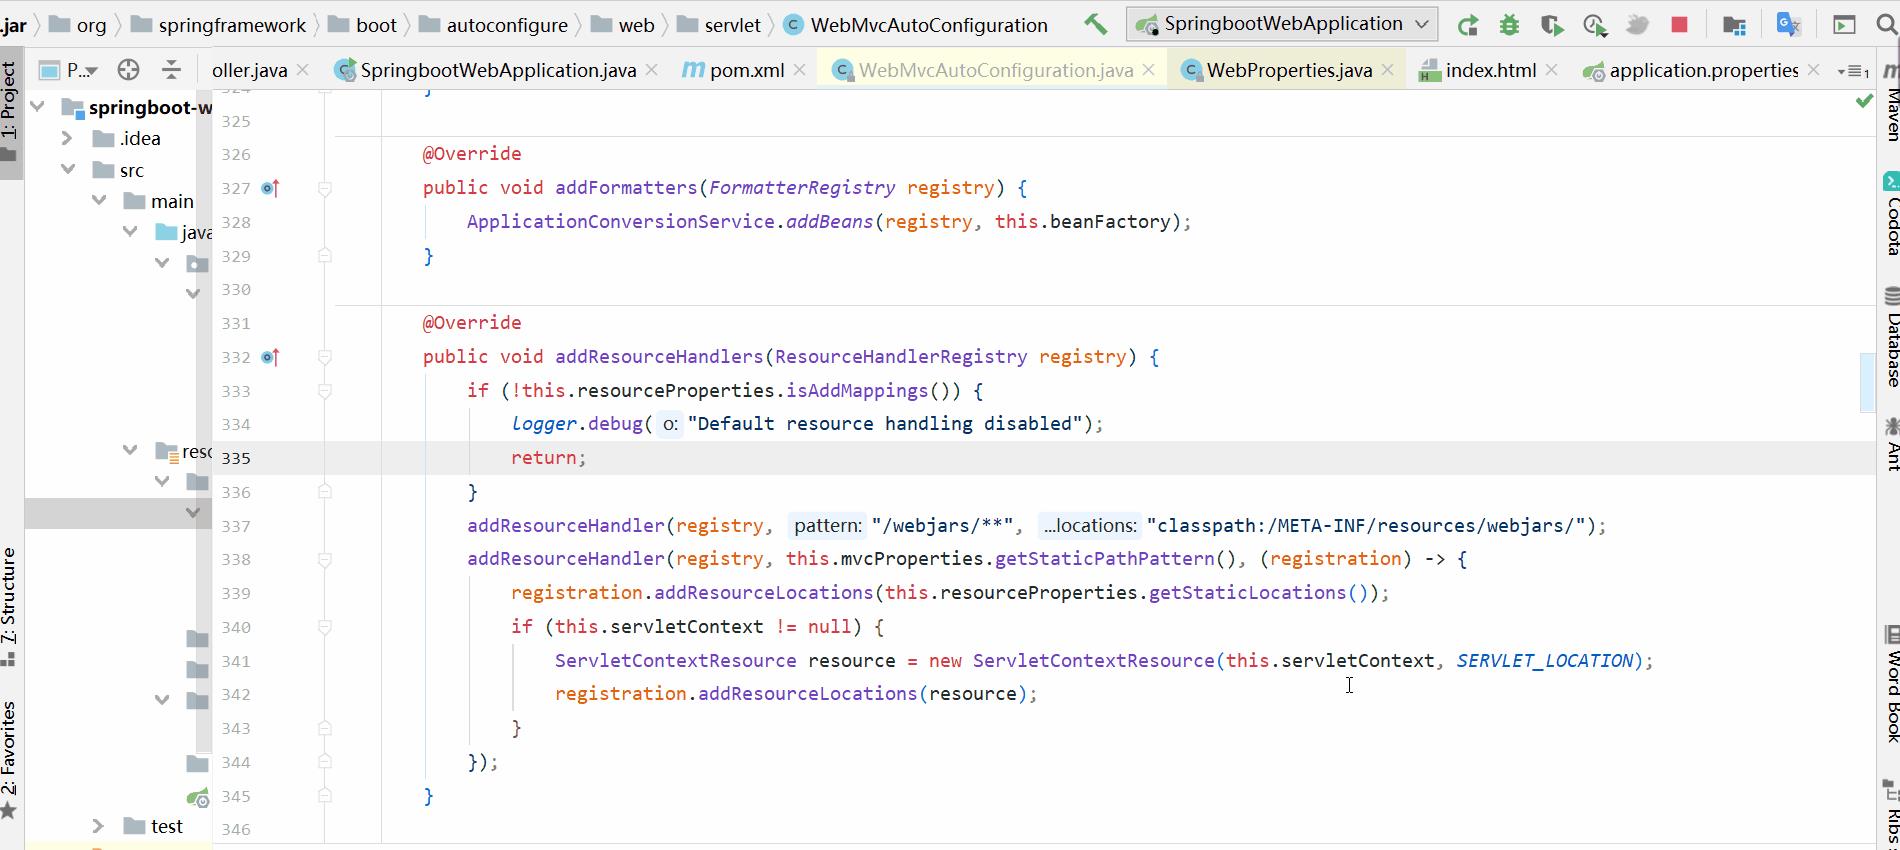Click the profiler run icon

[1595, 25]
